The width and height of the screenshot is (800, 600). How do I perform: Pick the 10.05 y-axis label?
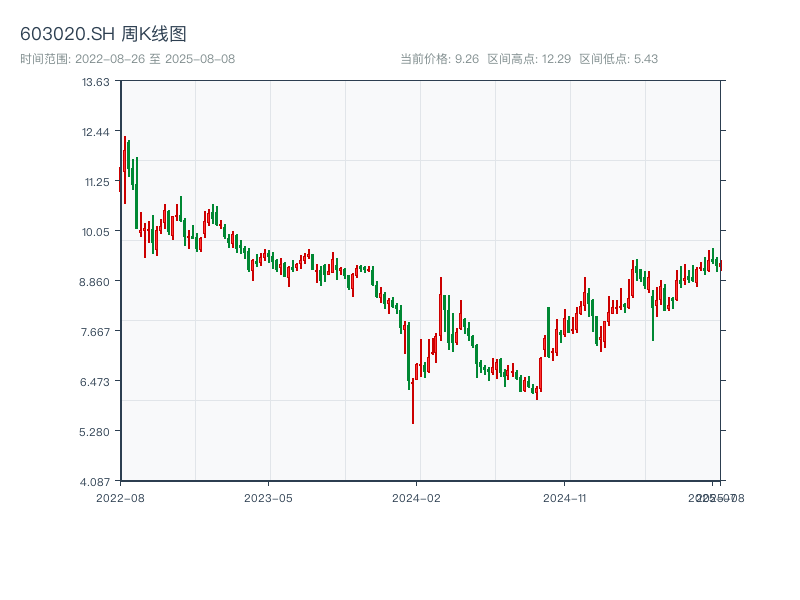(x=96, y=232)
